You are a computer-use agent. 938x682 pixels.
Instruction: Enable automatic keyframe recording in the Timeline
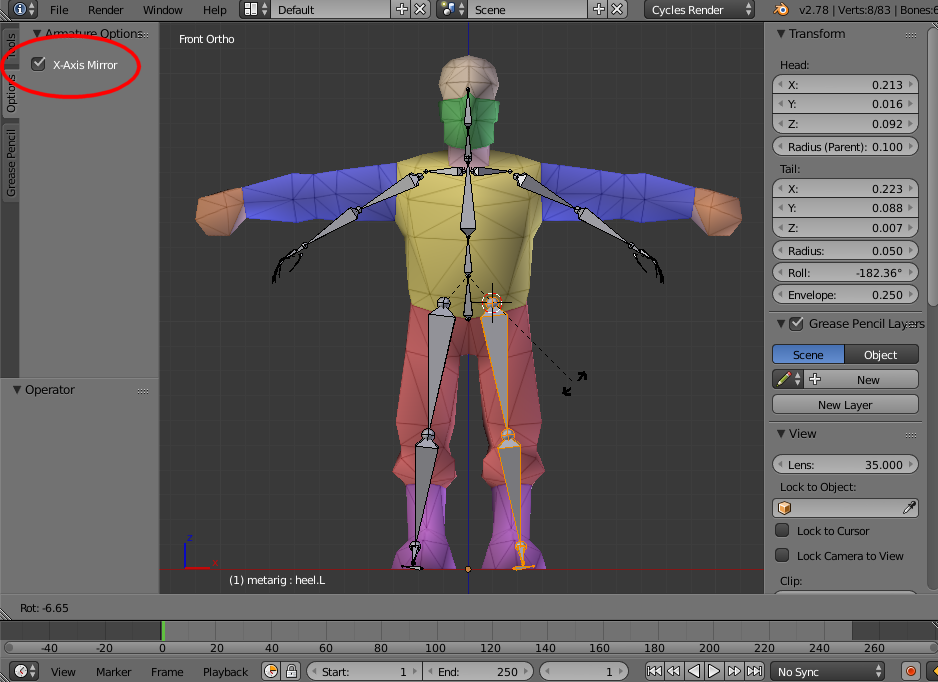click(908, 671)
